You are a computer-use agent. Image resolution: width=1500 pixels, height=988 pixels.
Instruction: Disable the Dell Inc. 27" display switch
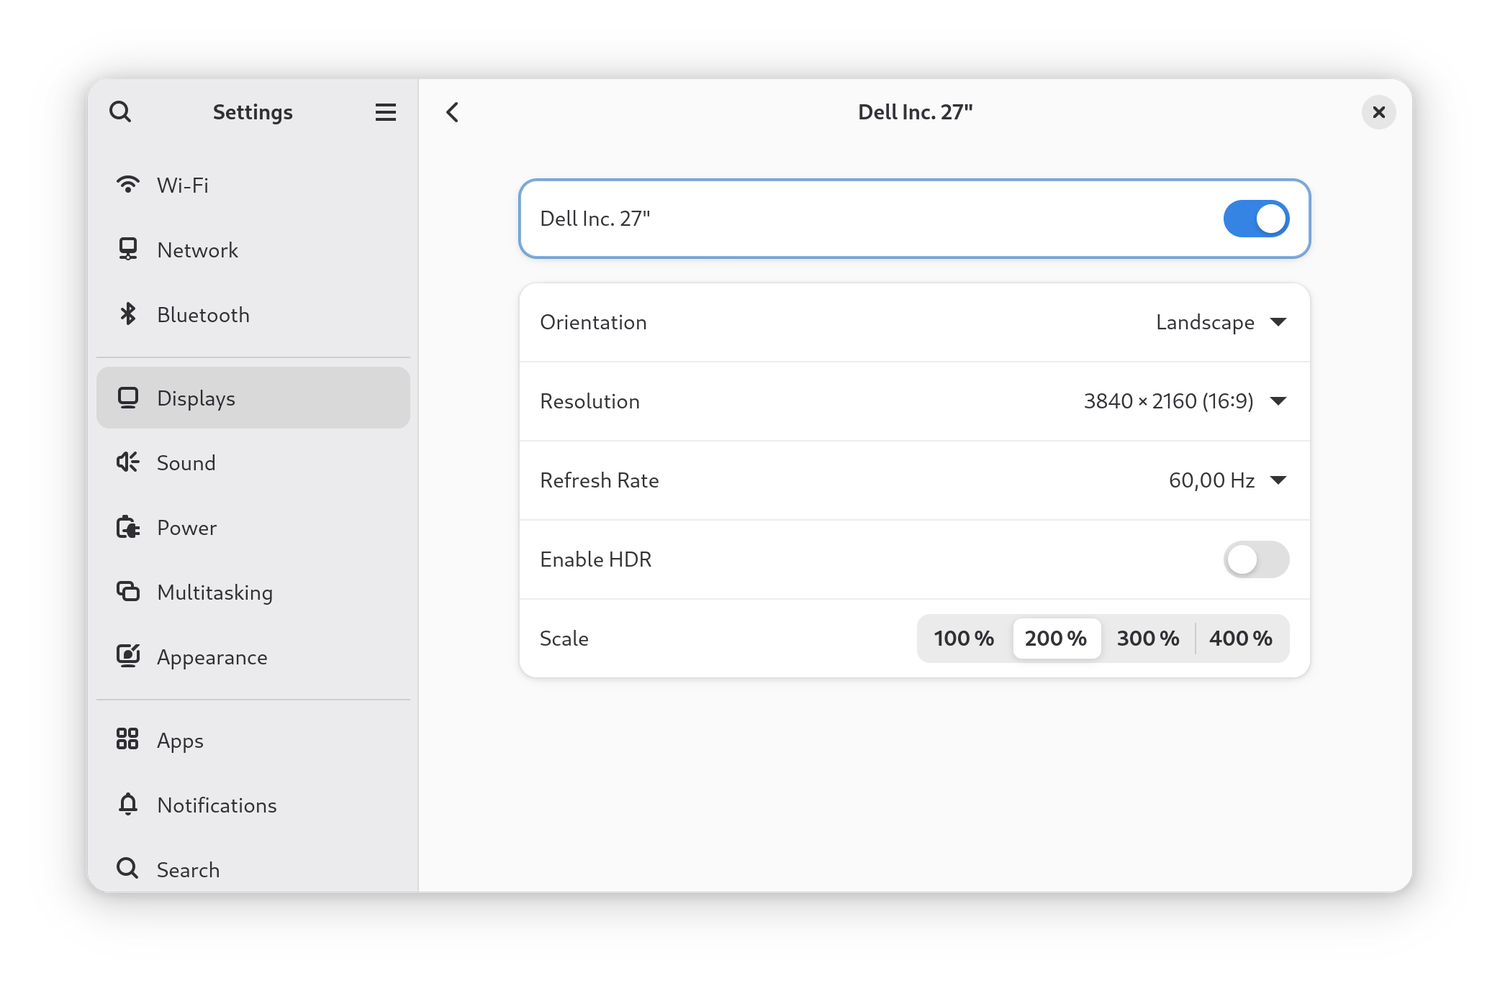coord(1256,219)
